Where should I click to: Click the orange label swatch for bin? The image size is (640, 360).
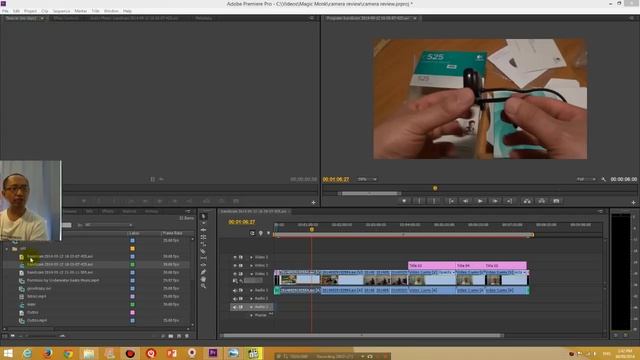[132, 249]
